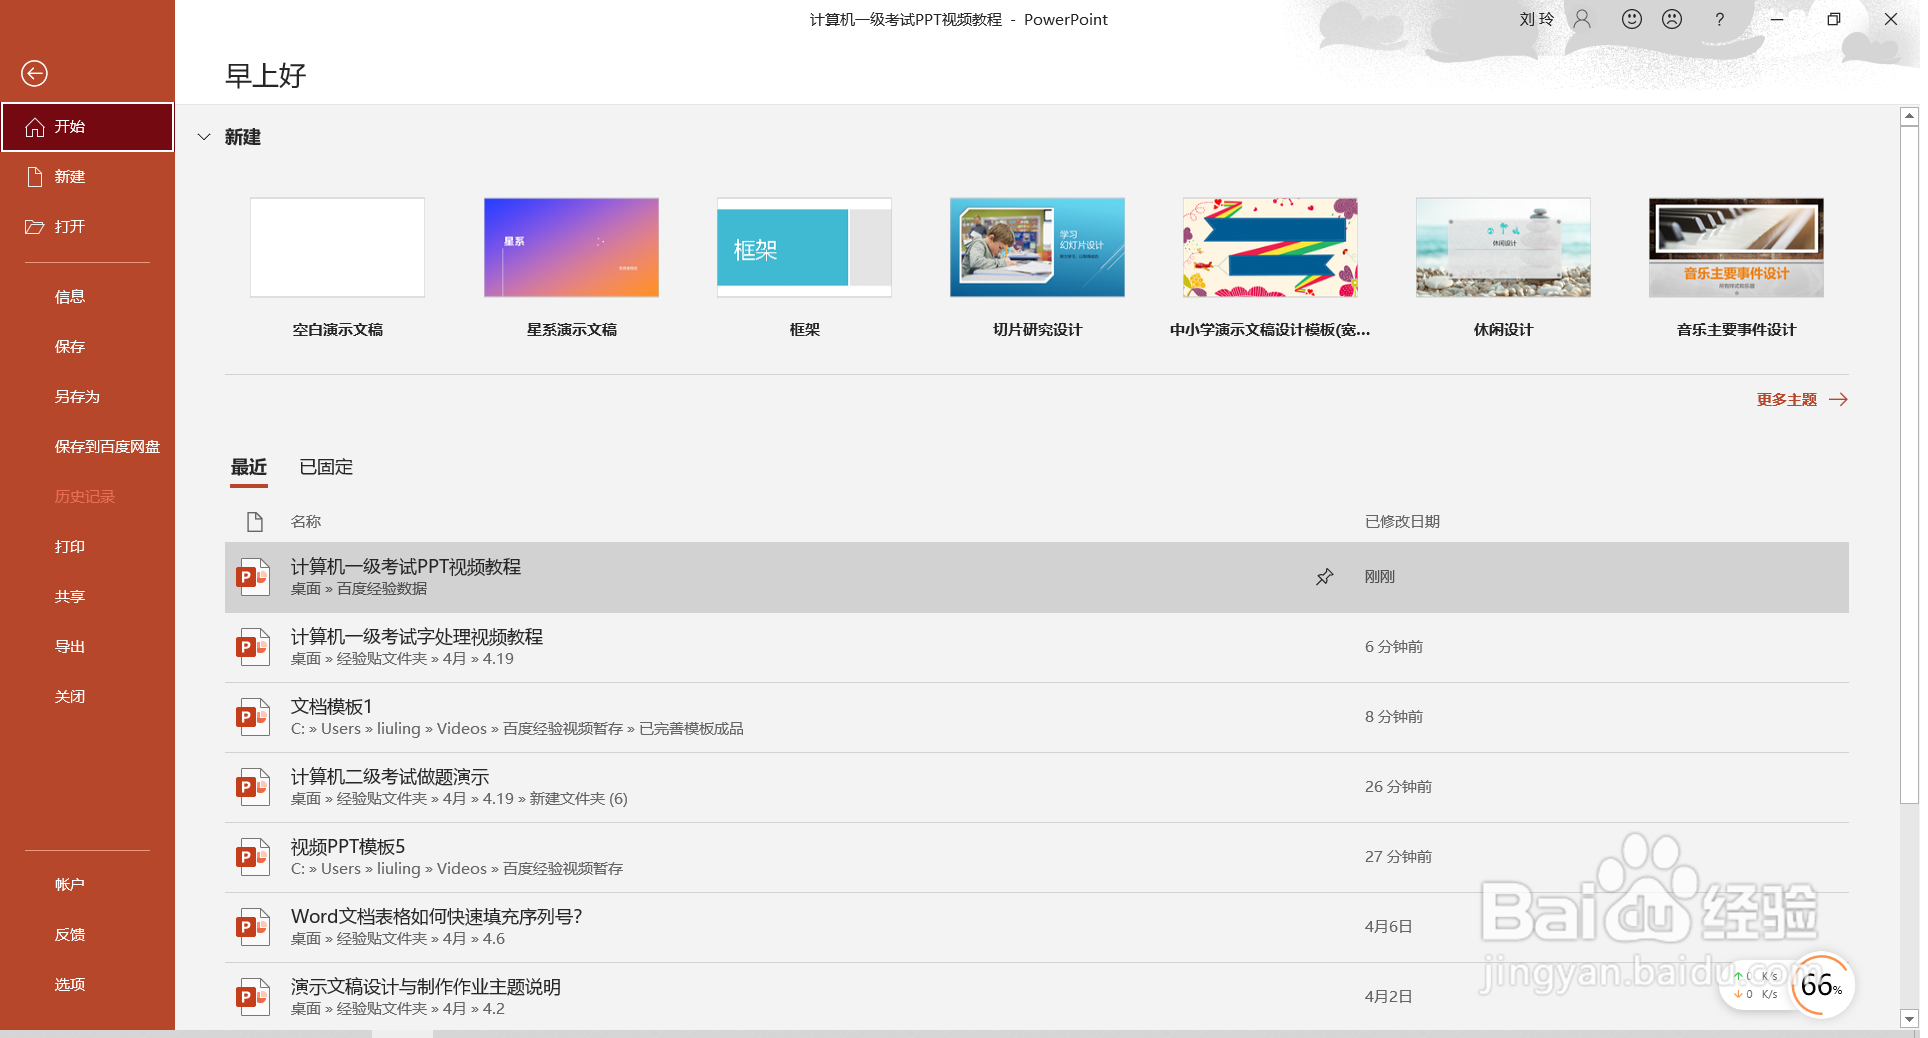Select 开始 in the sidebar
The width and height of the screenshot is (1928, 1038).
pos(87,127)
